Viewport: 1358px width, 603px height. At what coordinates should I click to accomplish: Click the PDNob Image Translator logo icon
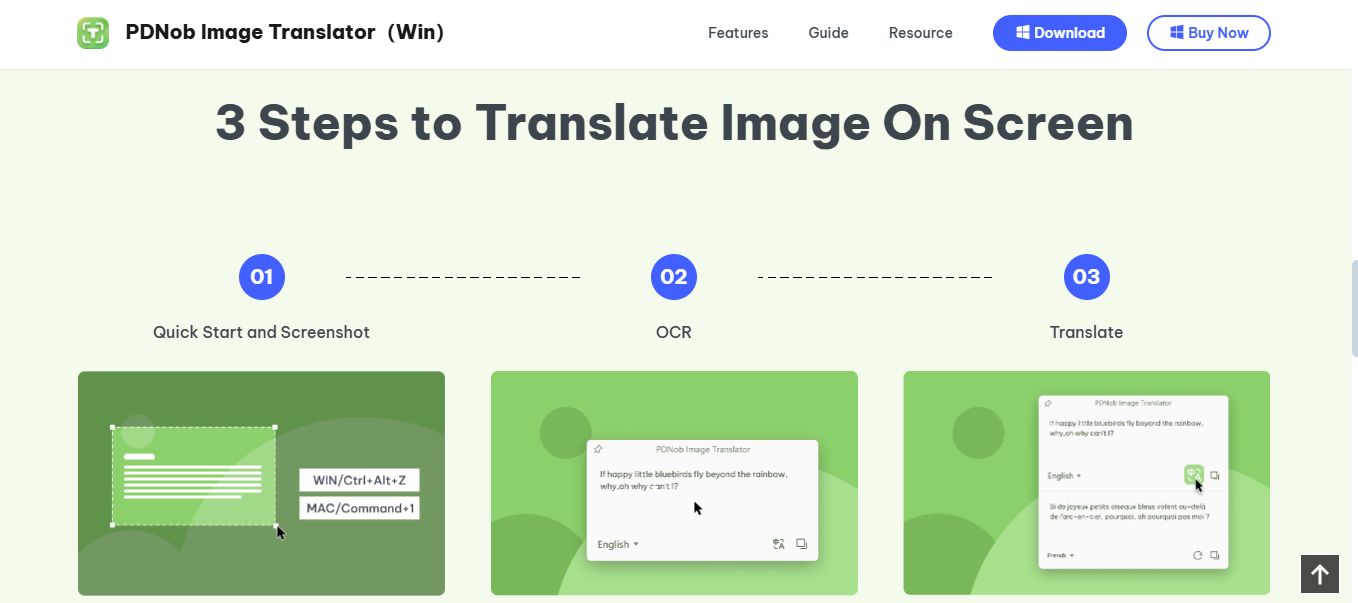(x=93, y=32)
